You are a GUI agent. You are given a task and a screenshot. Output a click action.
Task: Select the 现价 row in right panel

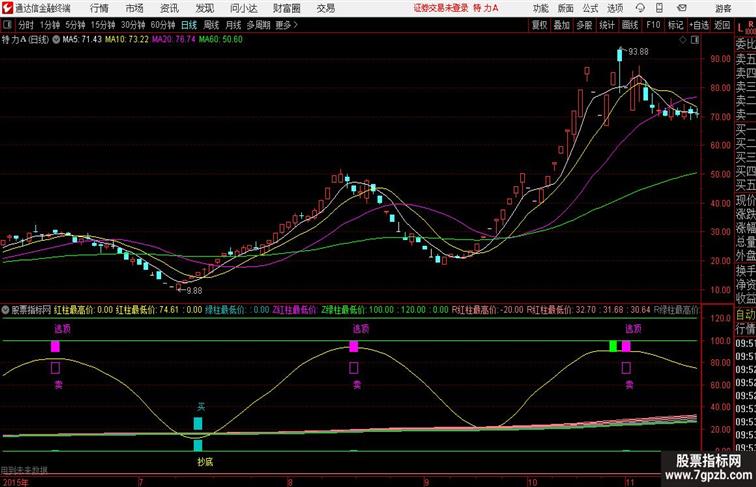tap(745, 200)
